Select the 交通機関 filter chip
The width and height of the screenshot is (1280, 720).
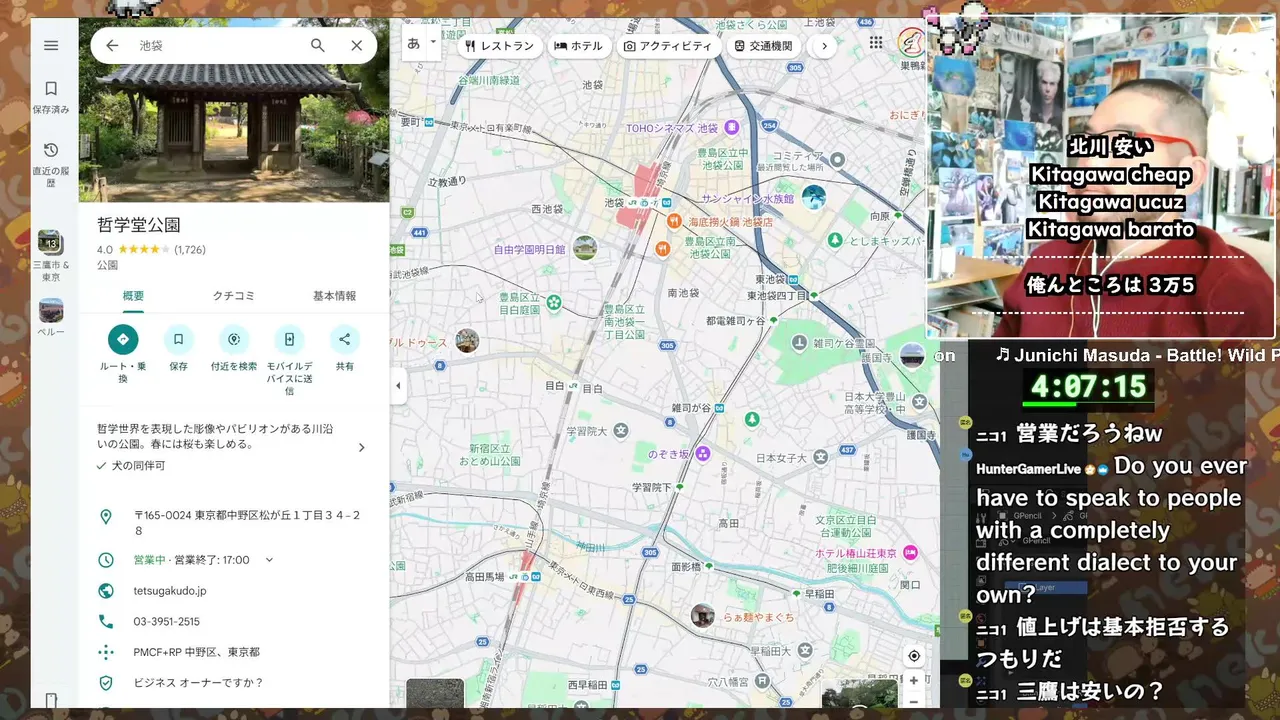[763, 46]
